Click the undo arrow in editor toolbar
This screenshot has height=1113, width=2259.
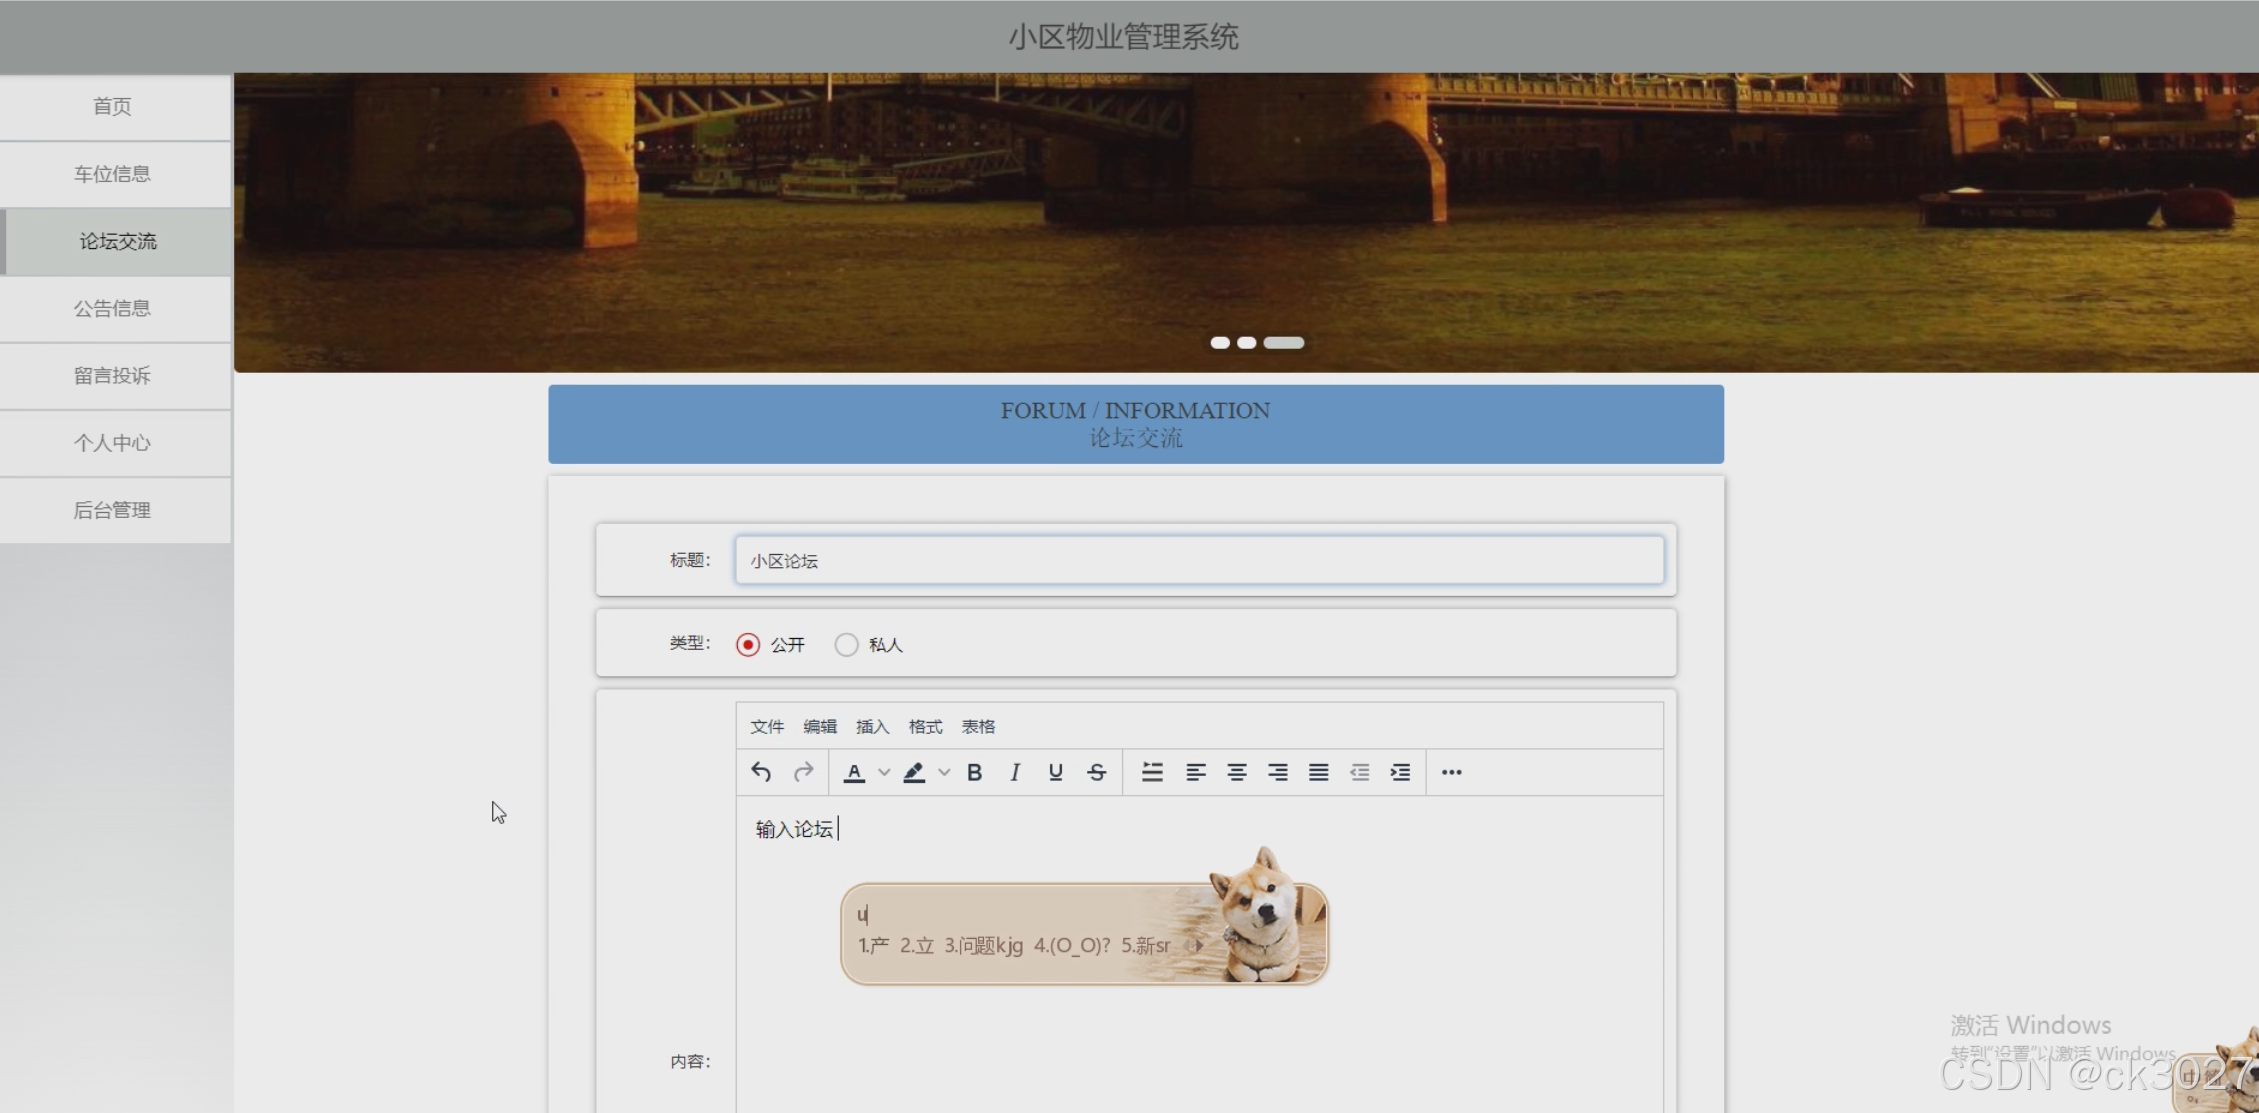(761, 772)
